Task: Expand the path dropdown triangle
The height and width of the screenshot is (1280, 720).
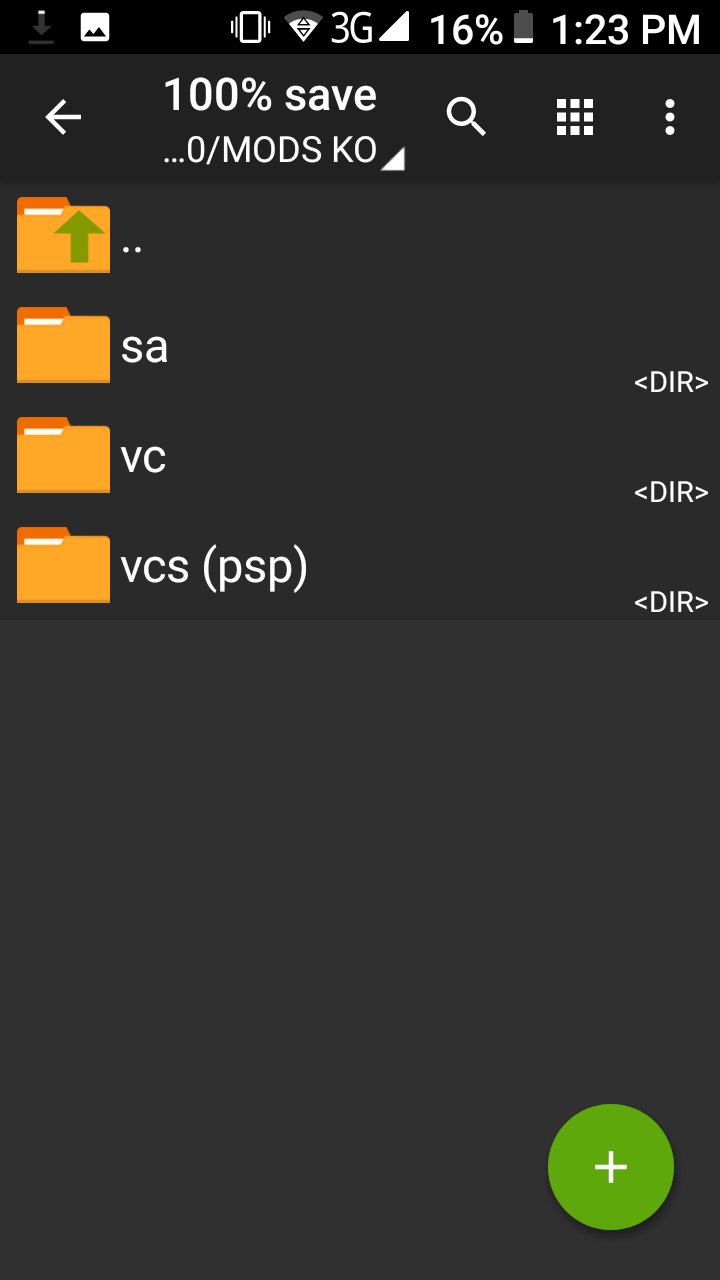Action: click(x=394, y=158)
